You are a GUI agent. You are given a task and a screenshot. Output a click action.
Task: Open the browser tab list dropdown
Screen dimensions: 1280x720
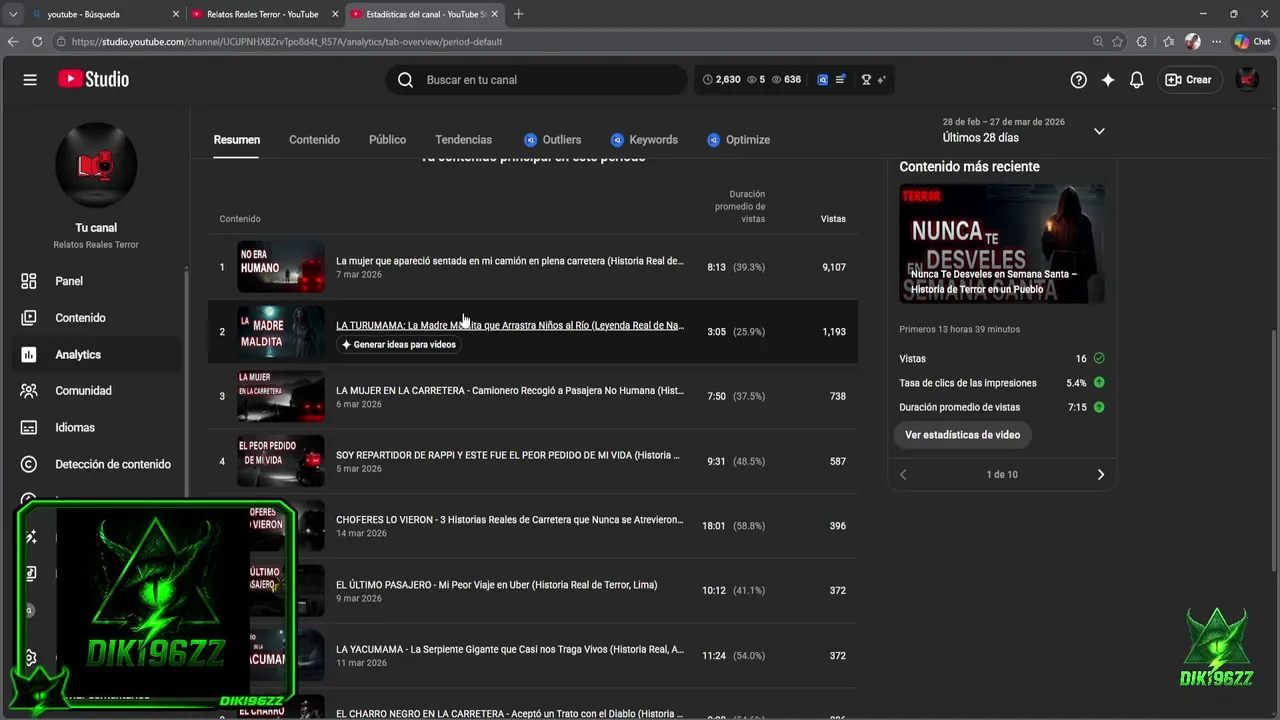click(13, 14)
